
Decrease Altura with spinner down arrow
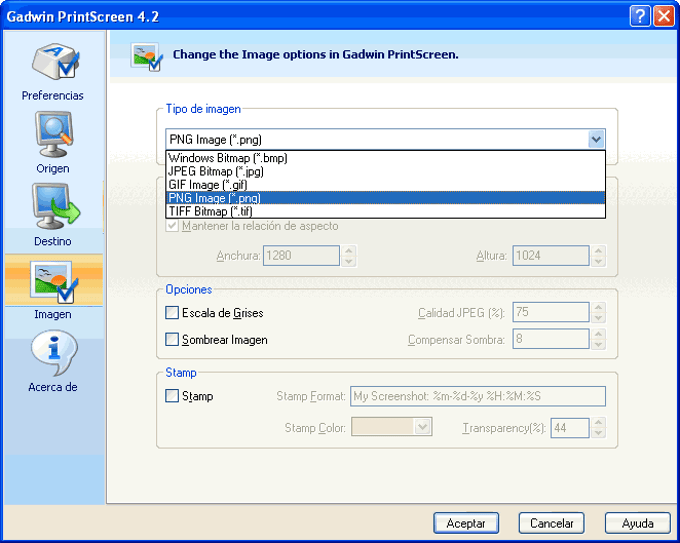tap(598, 261)
